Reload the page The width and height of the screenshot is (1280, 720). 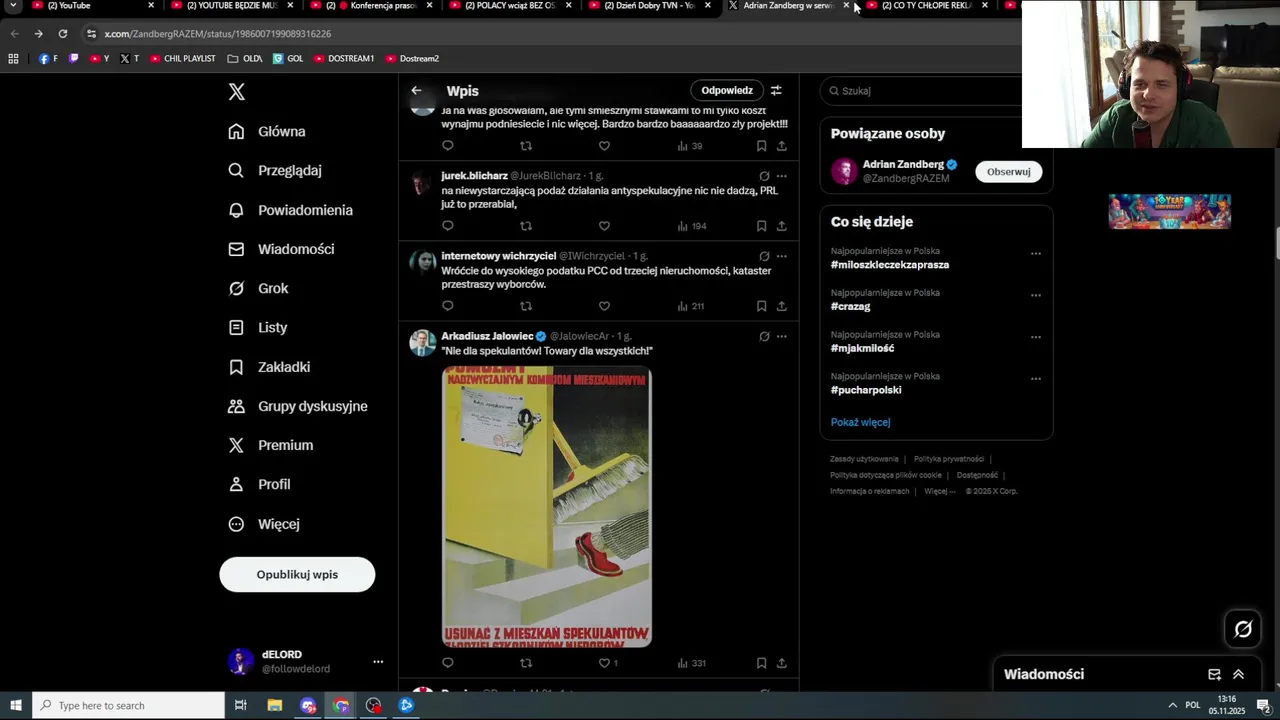tap(63, 34)
